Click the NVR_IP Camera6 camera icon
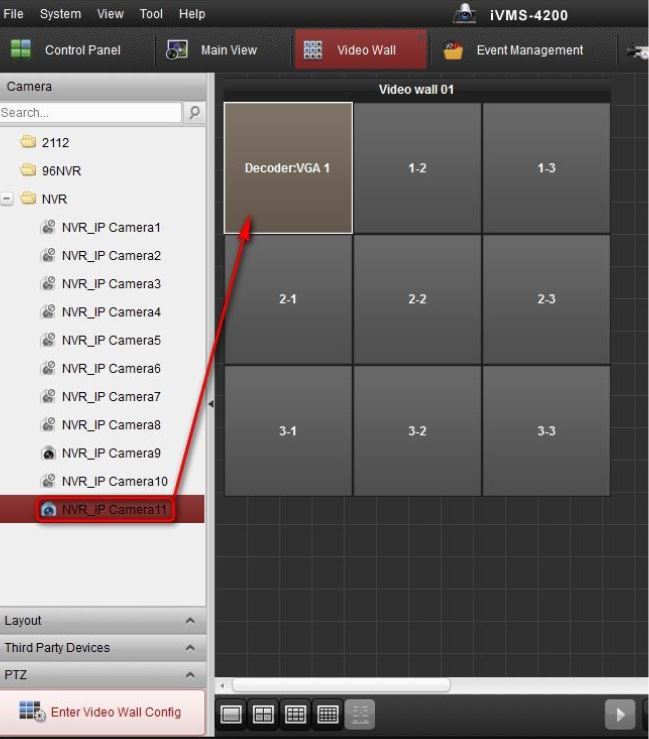This screenshot has width=649, height=739. [x=48, y=368]
